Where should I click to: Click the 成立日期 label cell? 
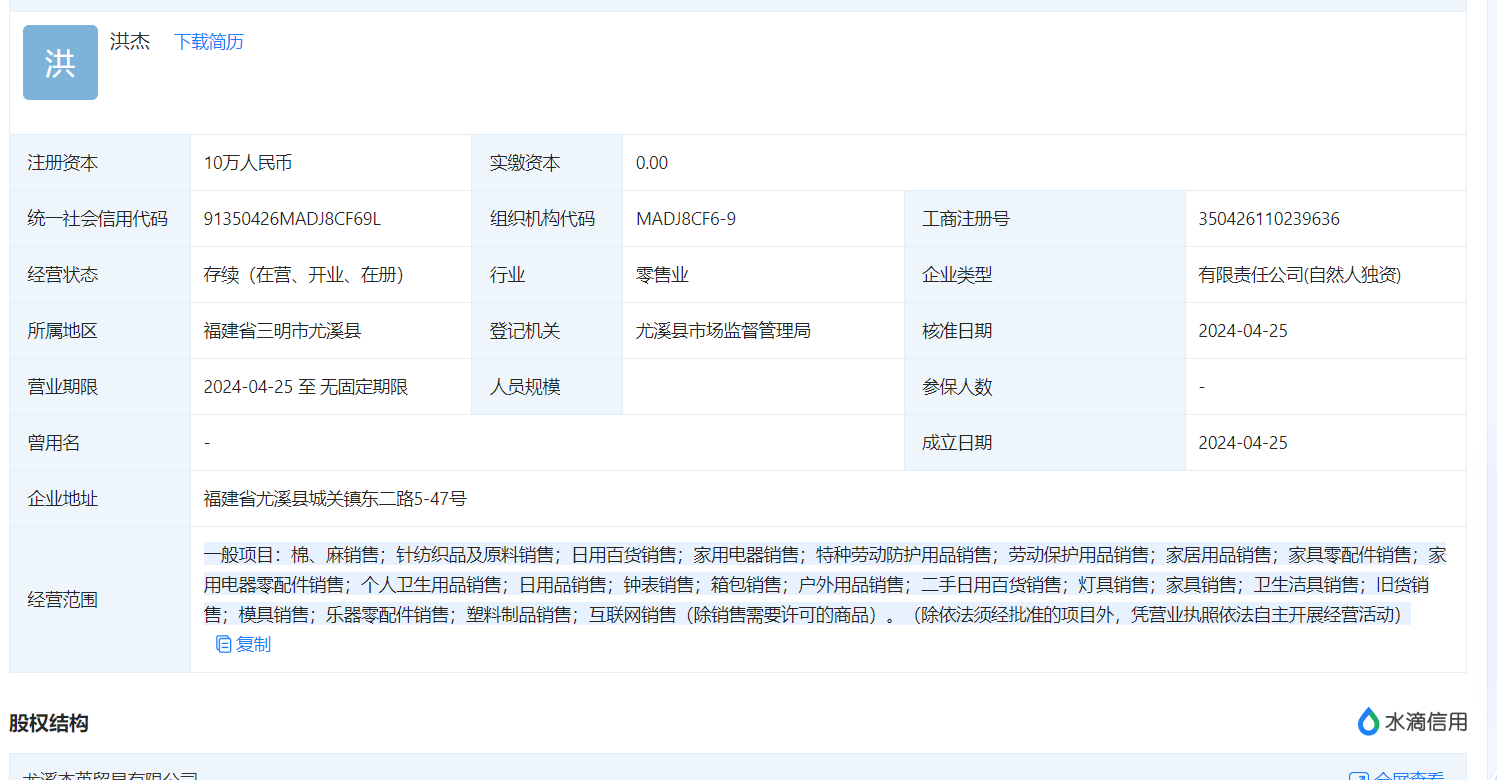click(1045, 443)
